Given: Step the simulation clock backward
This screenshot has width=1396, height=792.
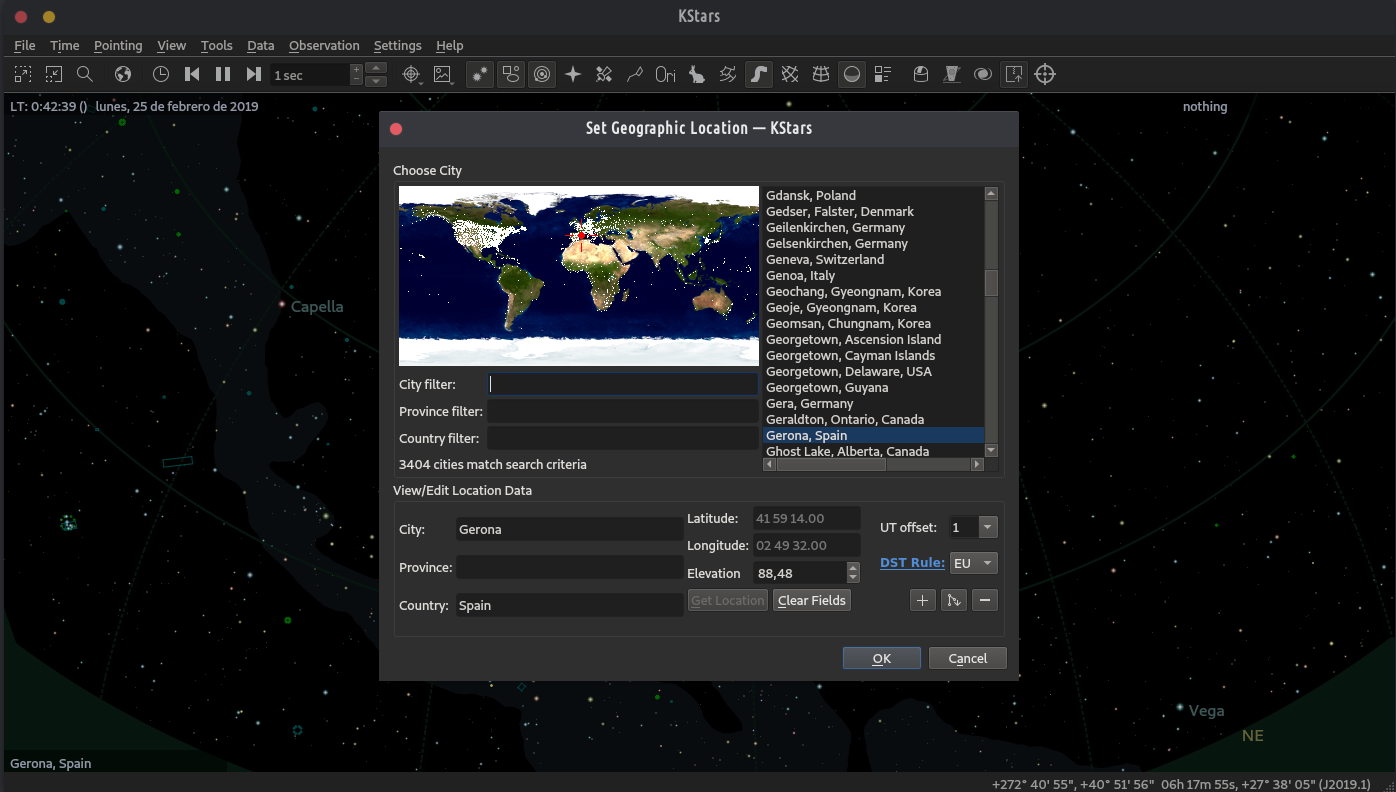Looking at the screenshot, I should 192,74.
